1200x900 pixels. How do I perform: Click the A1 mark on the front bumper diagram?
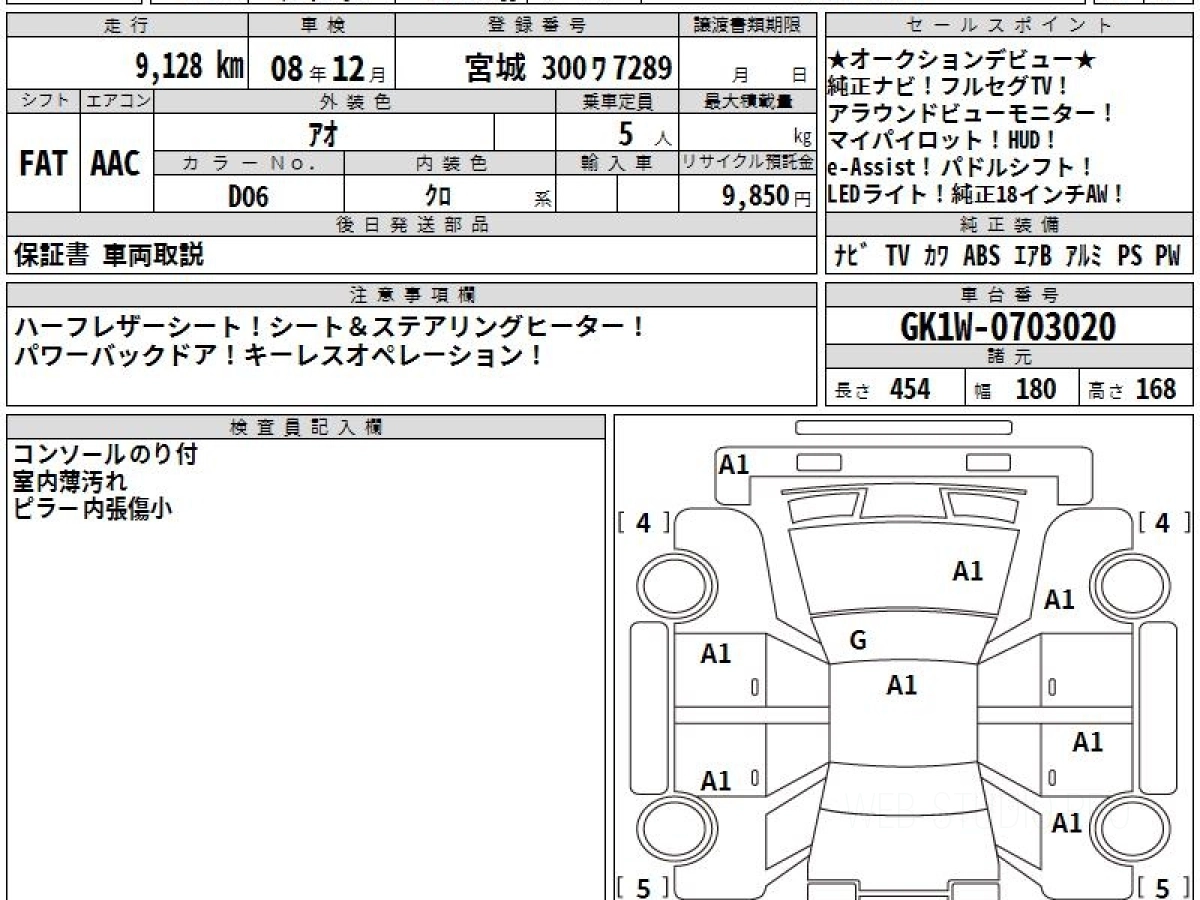734,464
